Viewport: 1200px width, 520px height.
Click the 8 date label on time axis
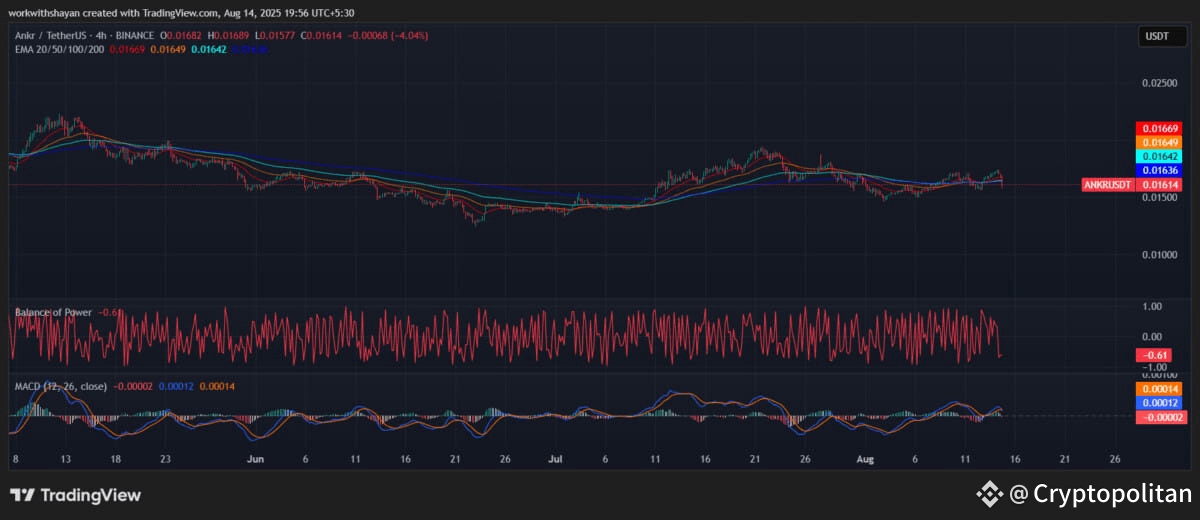15,459
